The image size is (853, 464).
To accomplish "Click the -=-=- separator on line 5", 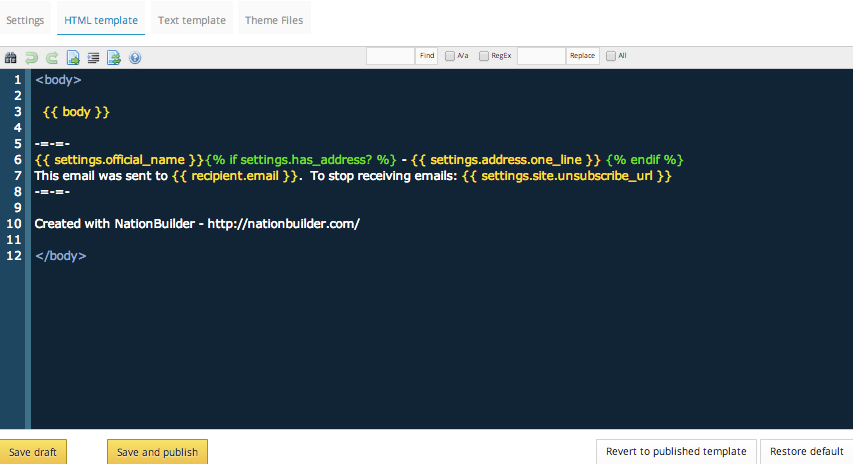I will point(52,144).
